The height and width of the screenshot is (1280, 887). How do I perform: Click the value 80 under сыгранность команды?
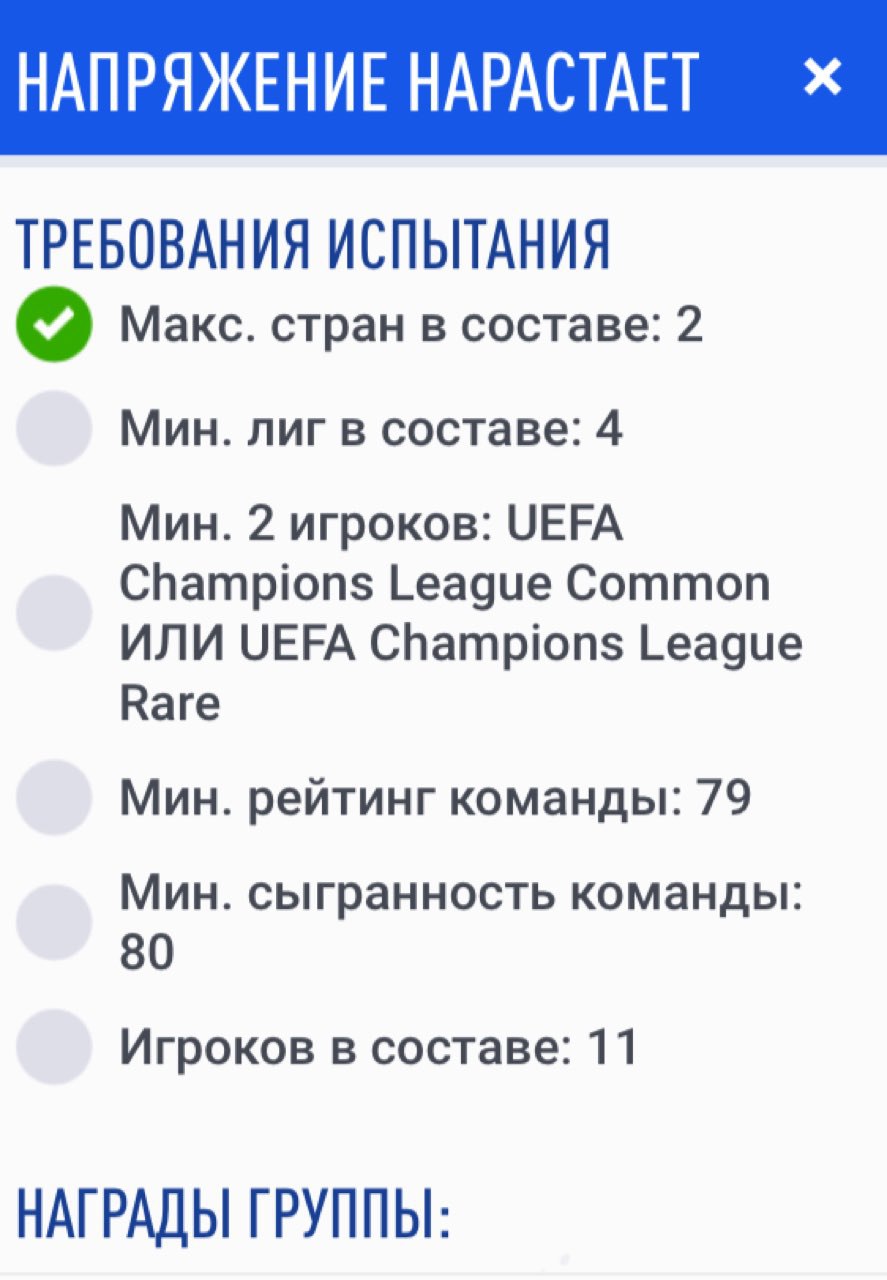click(147, 953)
